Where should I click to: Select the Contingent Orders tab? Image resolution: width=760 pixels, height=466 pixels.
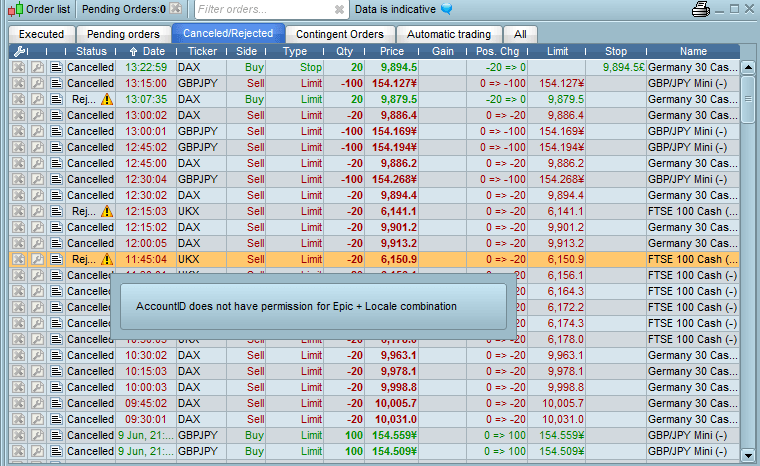[x=340, y=34]
